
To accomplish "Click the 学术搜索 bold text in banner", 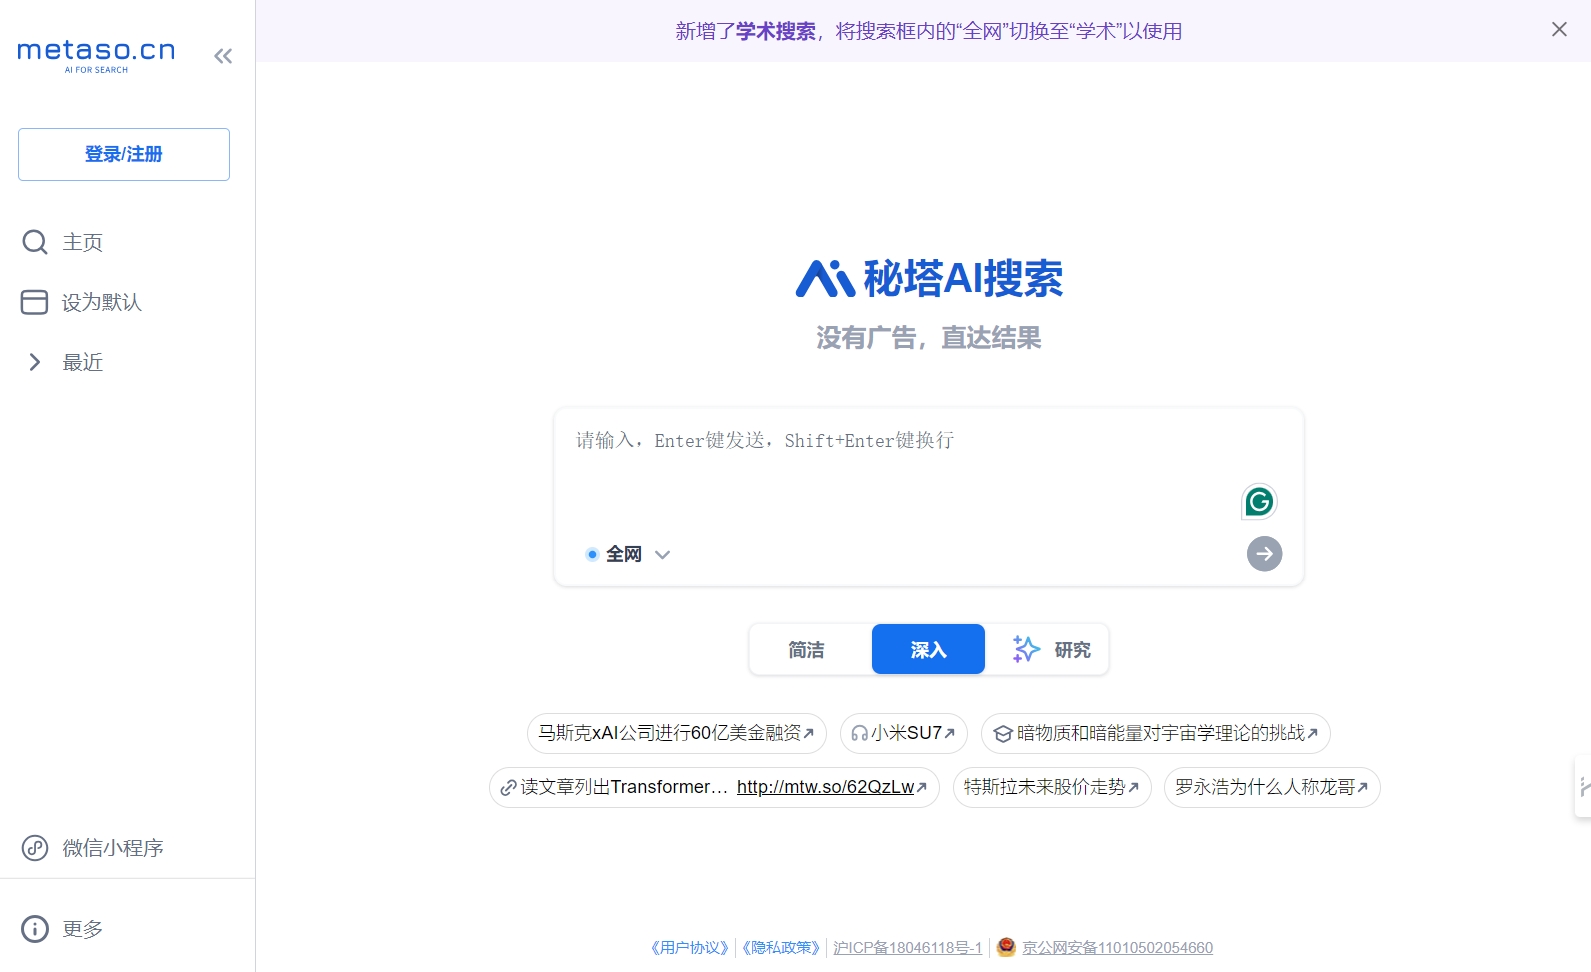I will pos(776,31).
